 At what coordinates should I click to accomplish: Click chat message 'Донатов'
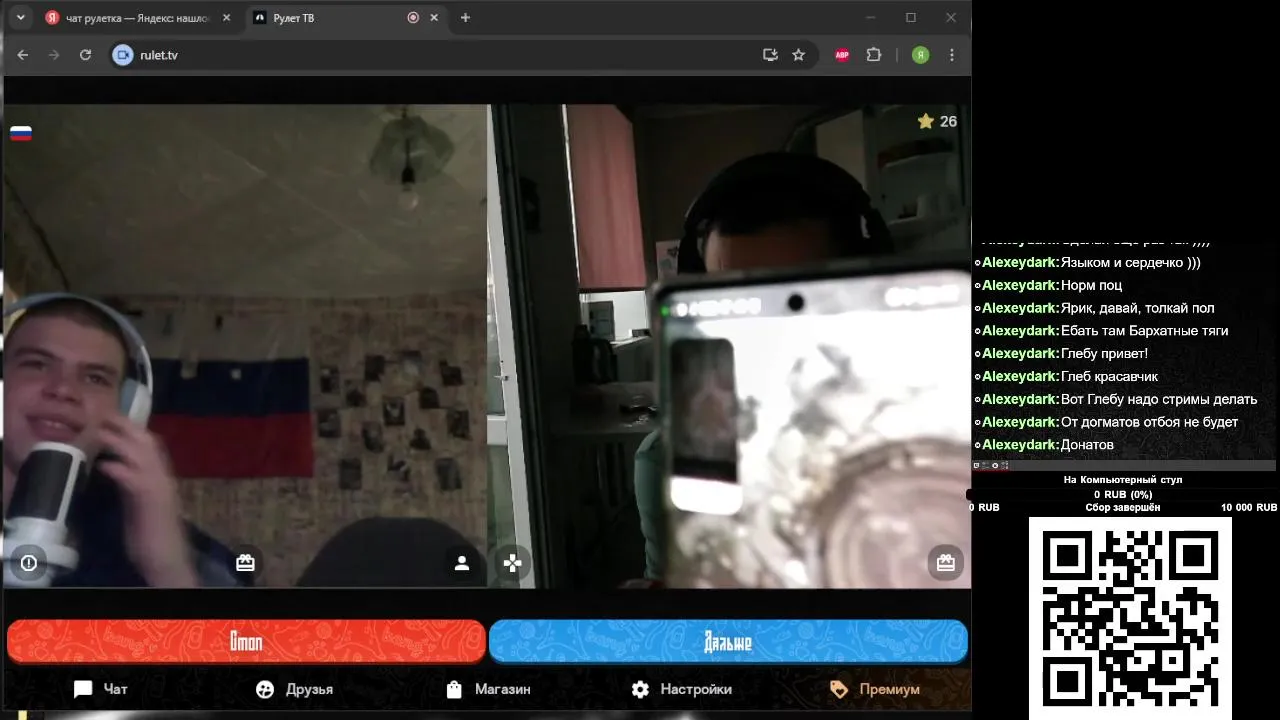click(1087, 444)
